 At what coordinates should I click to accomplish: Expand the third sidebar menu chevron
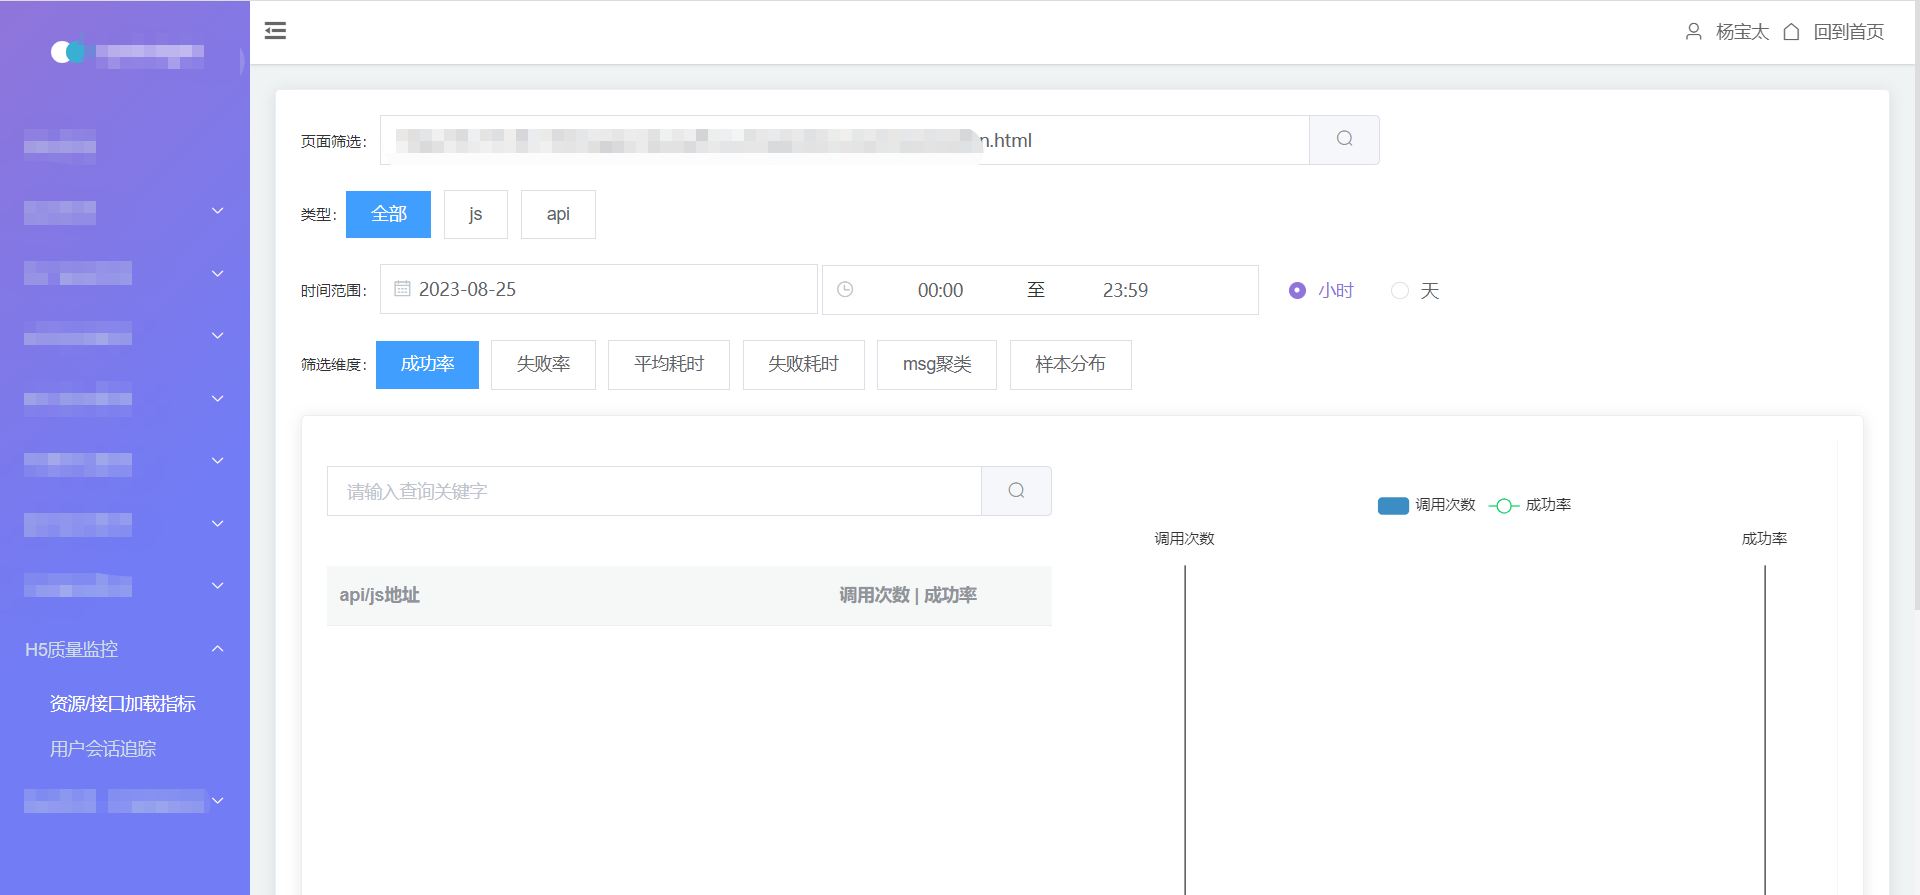[217, 335]
